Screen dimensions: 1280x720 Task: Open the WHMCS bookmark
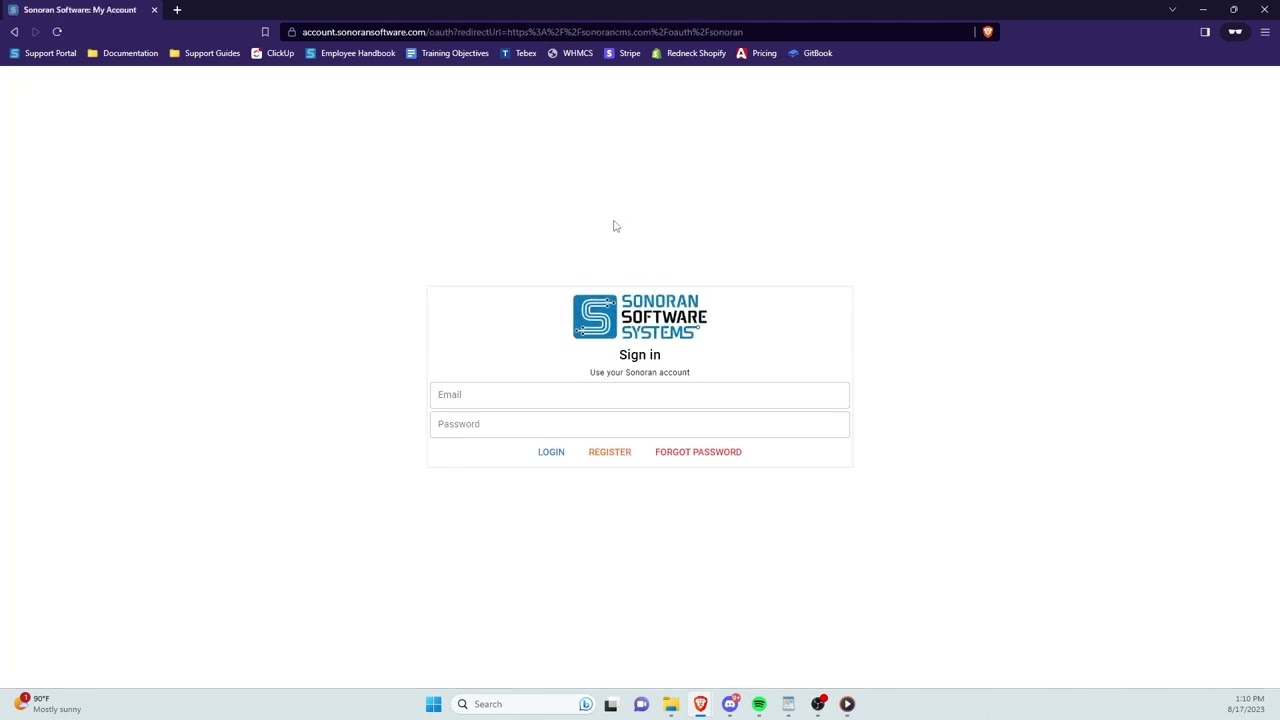(x=570, y=53)
